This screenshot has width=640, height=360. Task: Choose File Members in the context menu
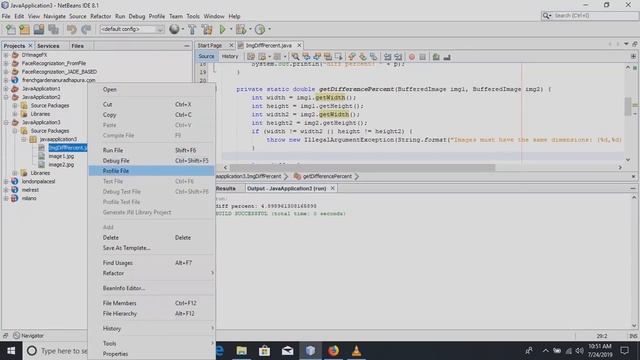tap(151, 303)
